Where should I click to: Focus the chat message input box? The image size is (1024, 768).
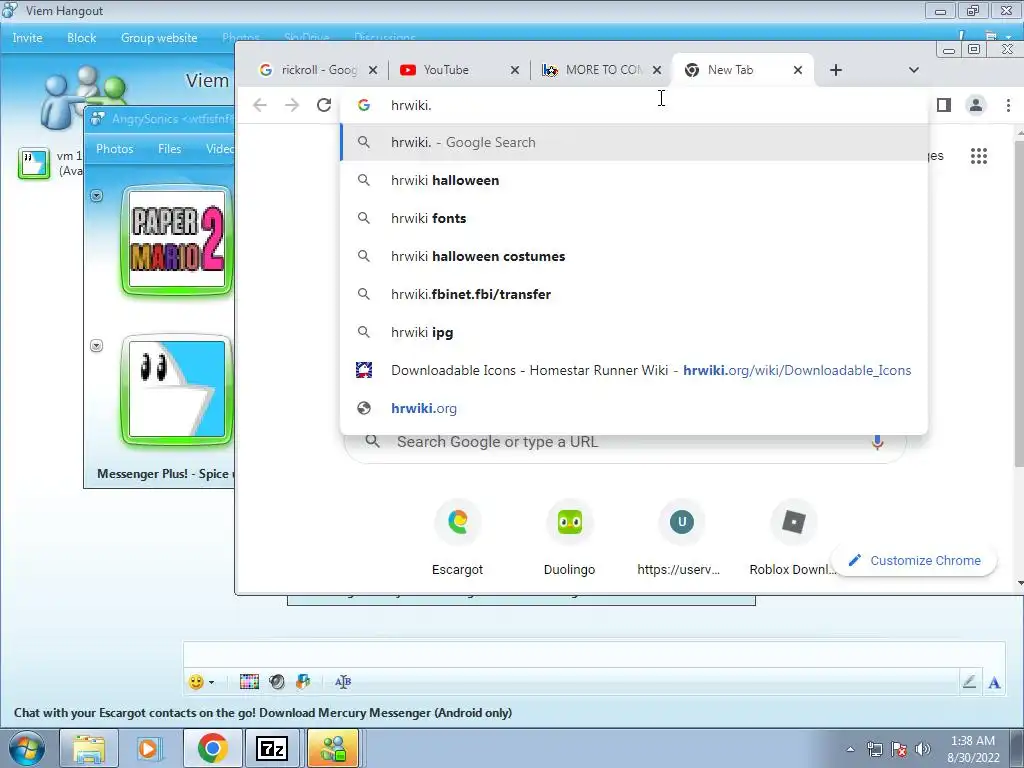[x=593, y=654]
